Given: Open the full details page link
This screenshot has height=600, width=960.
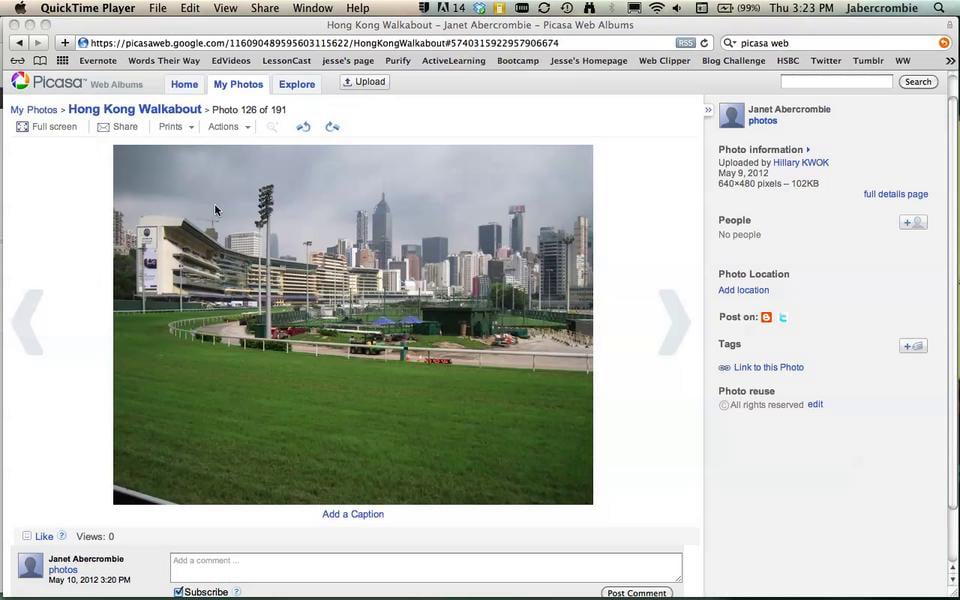Looking at the screenshot, I should [x=896, y=194].
